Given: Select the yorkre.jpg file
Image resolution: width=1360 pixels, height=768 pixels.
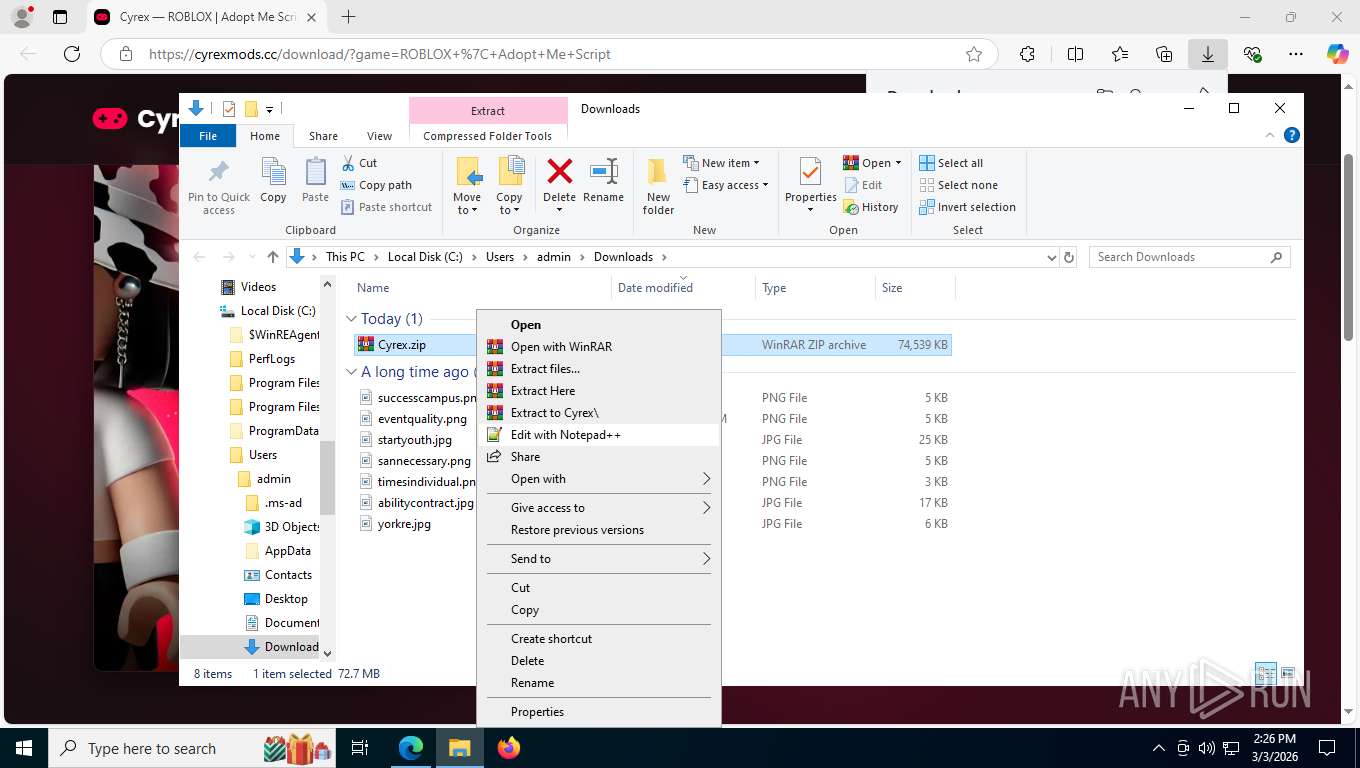Looking at the screenshot, I should click(x=404, y=524).
